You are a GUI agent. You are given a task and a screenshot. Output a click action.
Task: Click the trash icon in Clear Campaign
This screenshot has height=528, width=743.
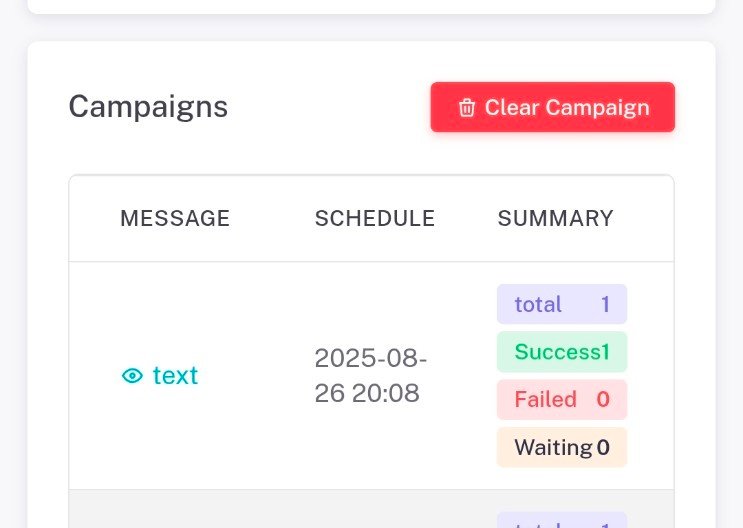coord(467,108)
